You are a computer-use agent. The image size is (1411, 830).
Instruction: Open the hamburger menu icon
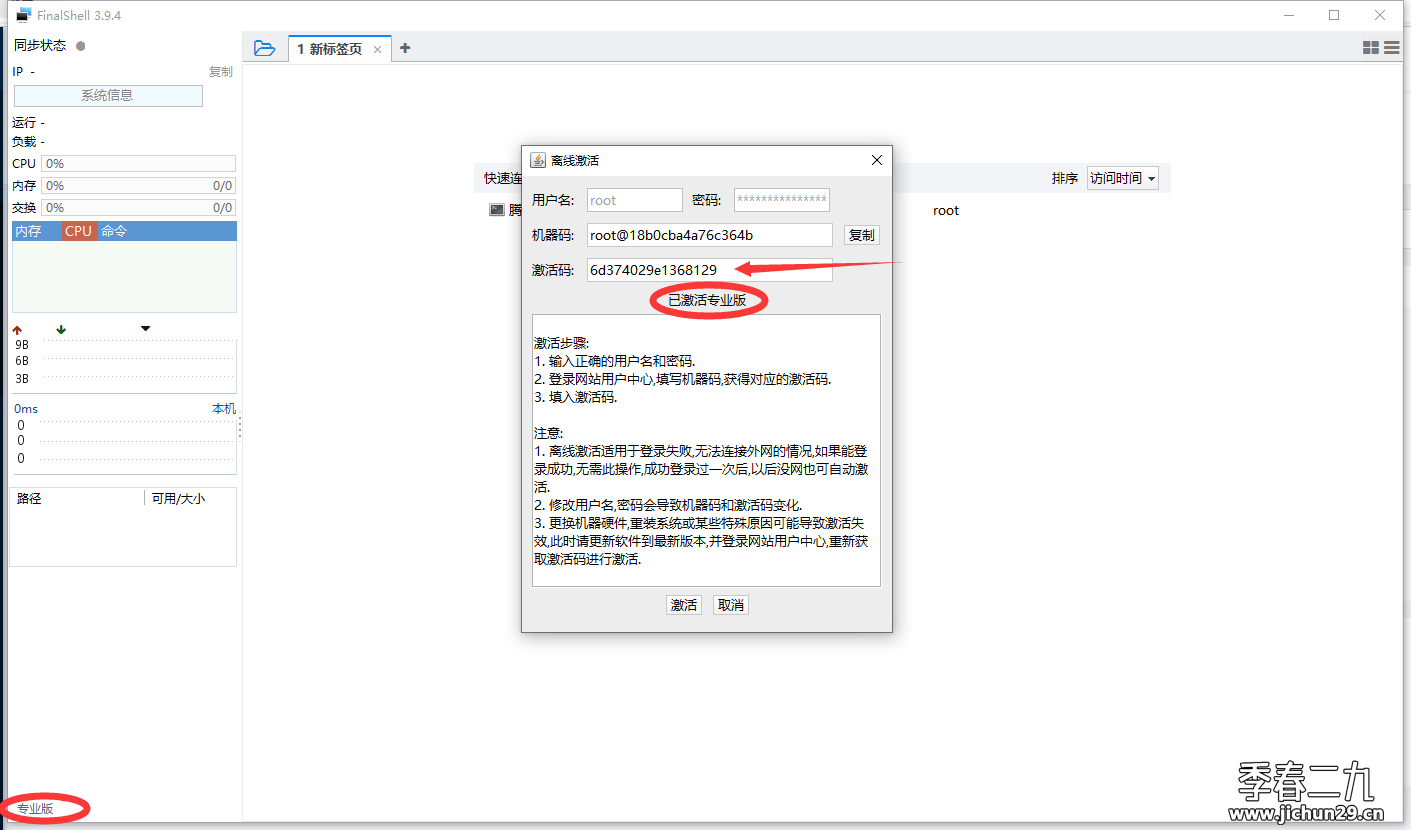point(1392,48)
